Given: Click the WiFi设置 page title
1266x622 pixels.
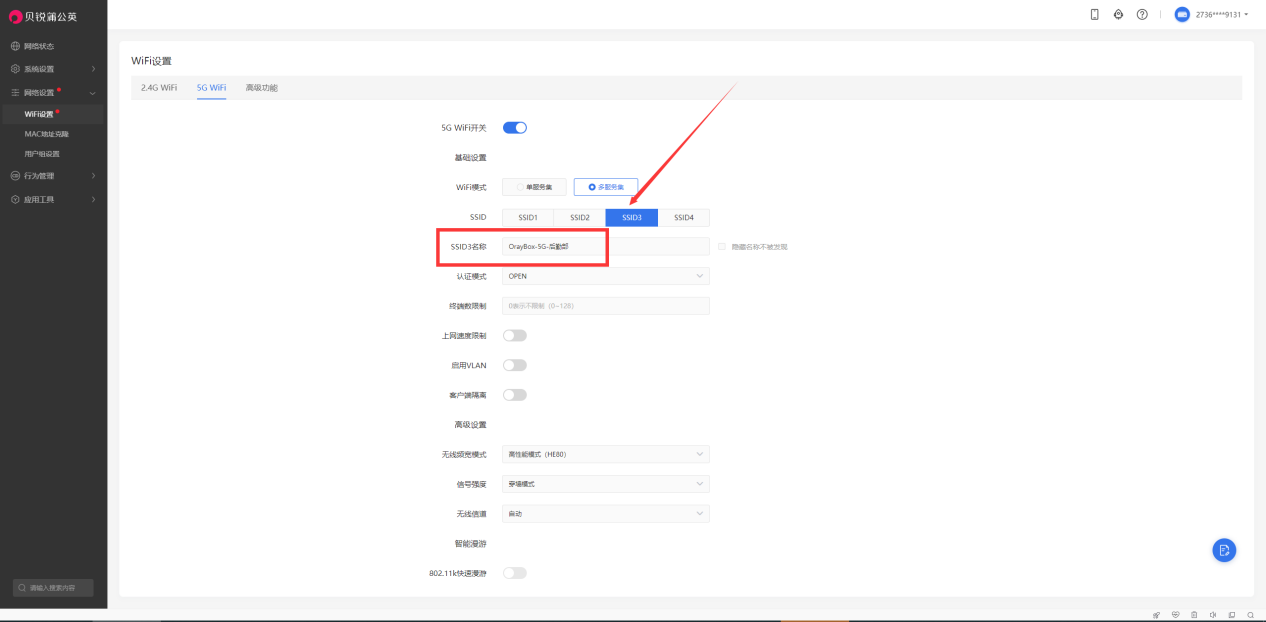Looking at the screenshot, I should pyautogui.click(x=152, y=62).
